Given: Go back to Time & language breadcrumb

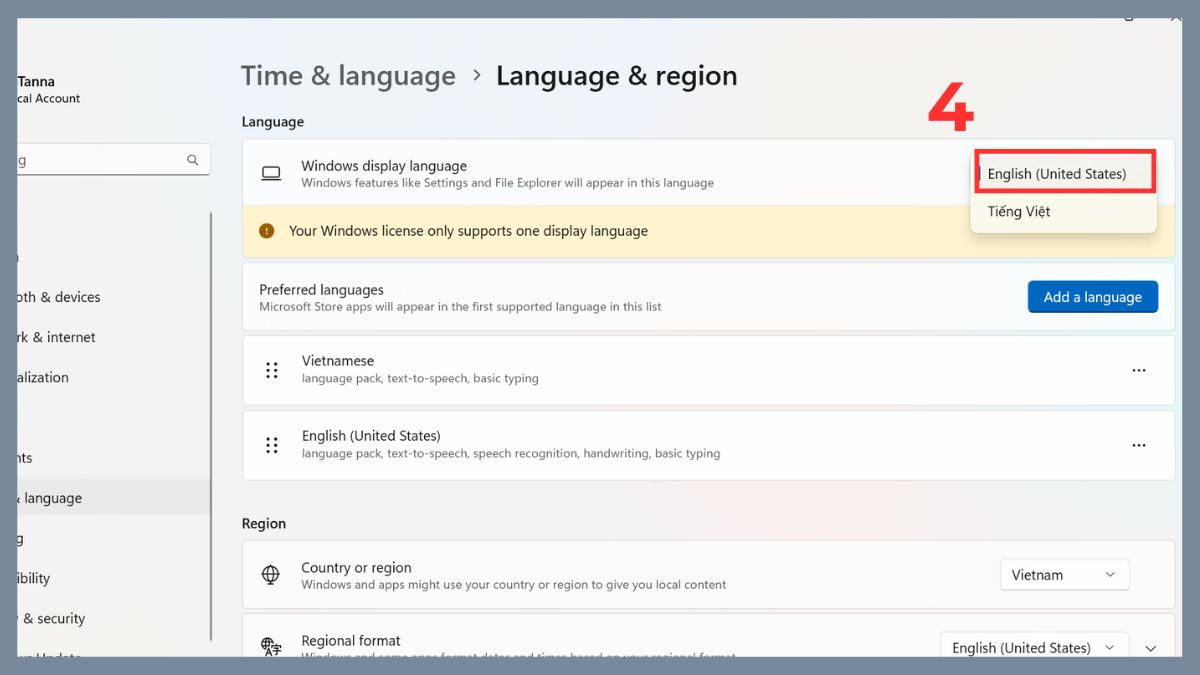Looking at the screenshot, I should pyautogui.click(x=348, y=76).
